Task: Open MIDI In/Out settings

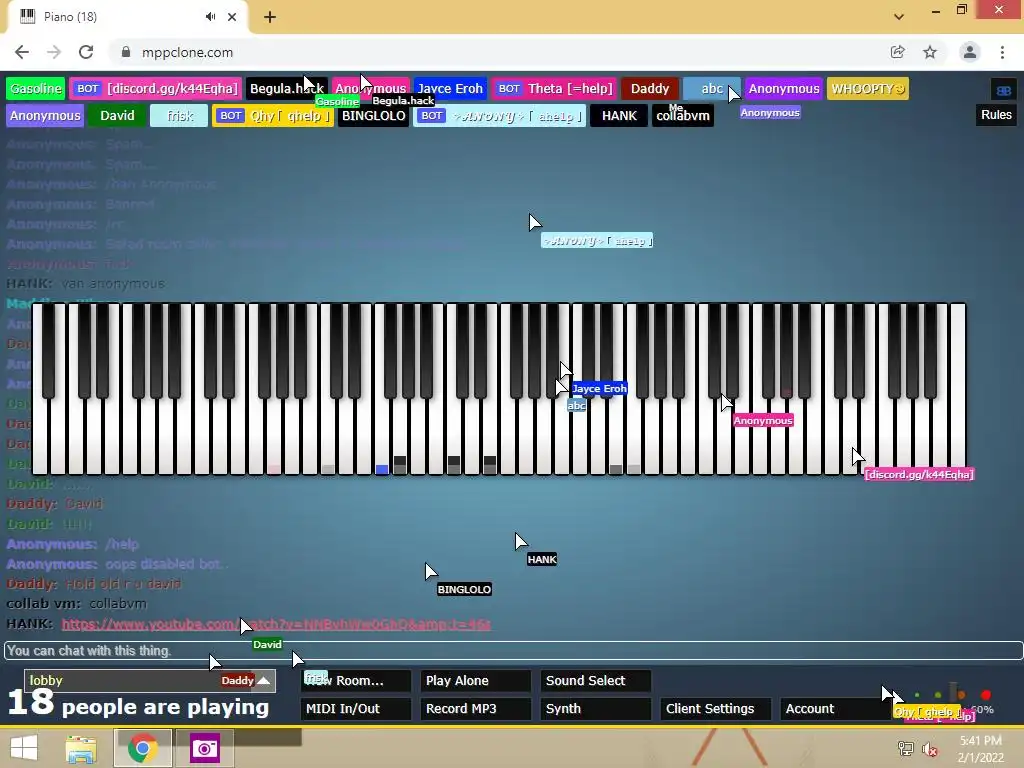Action: [x=356, y=709]
